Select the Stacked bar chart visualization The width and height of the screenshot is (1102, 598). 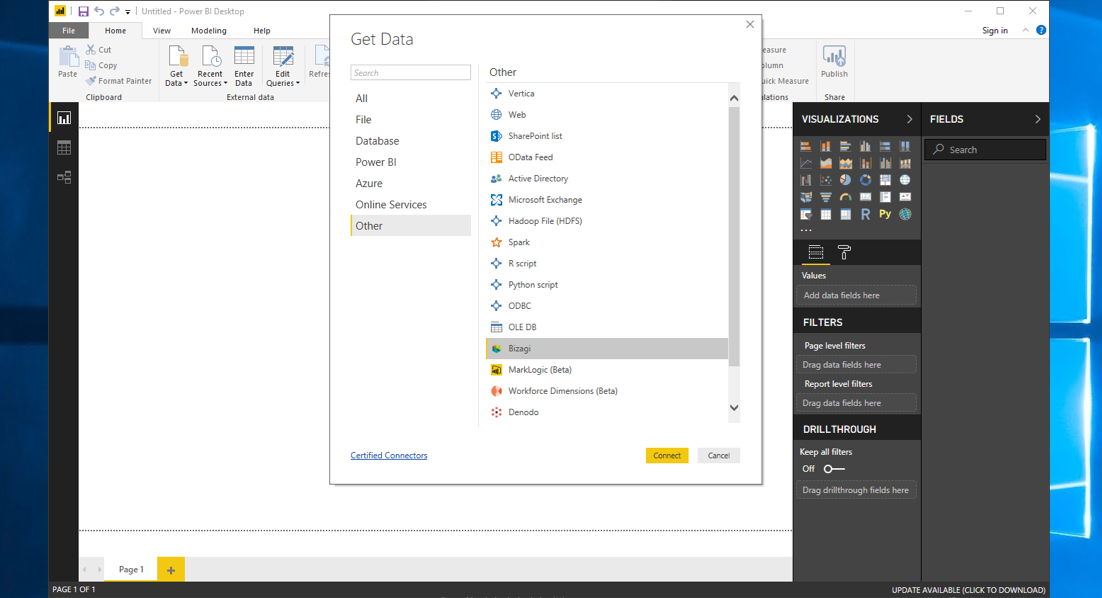tap(805, 146)
